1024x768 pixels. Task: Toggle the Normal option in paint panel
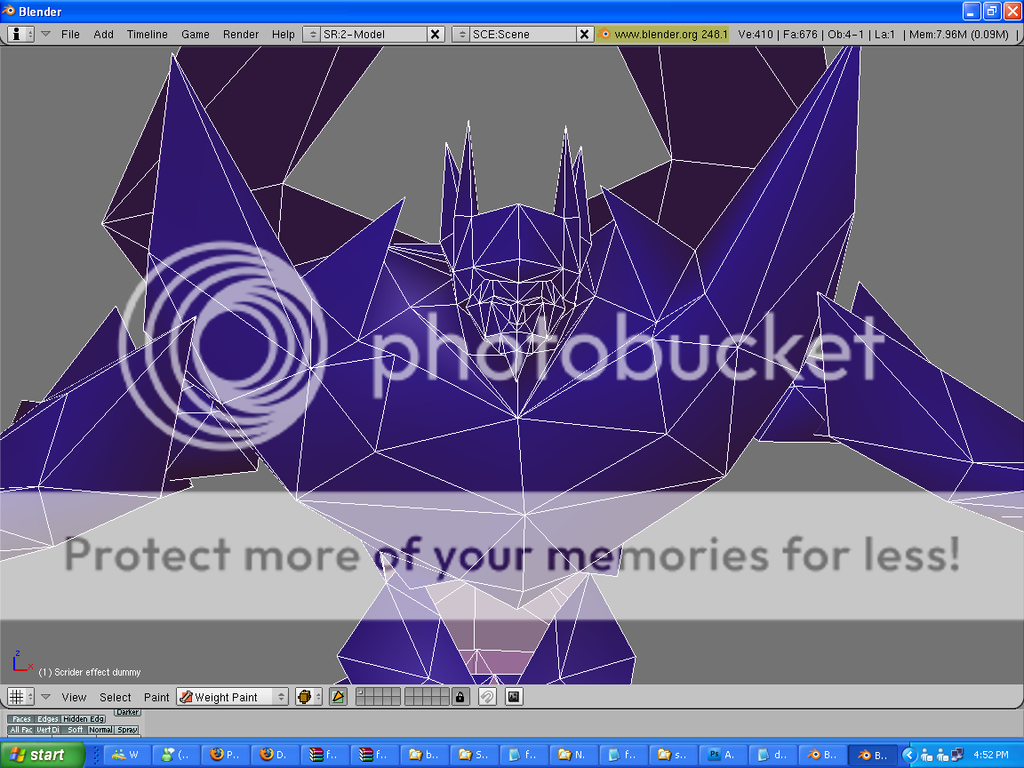click(x=100, y=730)
